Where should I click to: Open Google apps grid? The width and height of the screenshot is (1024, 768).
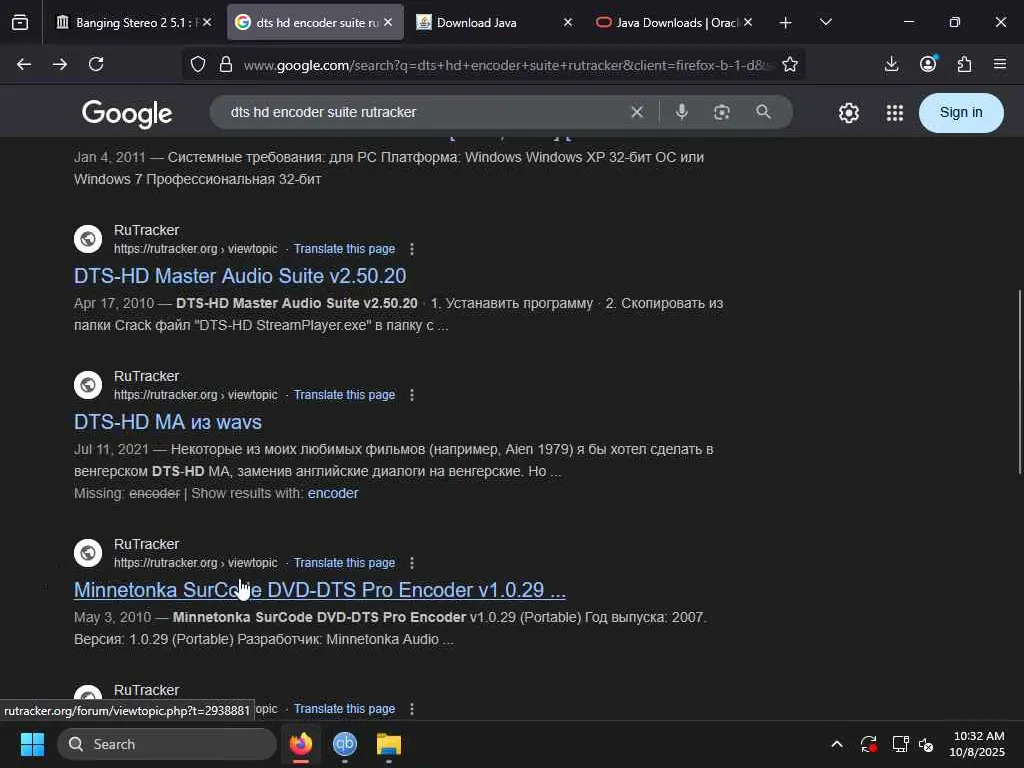895,113
